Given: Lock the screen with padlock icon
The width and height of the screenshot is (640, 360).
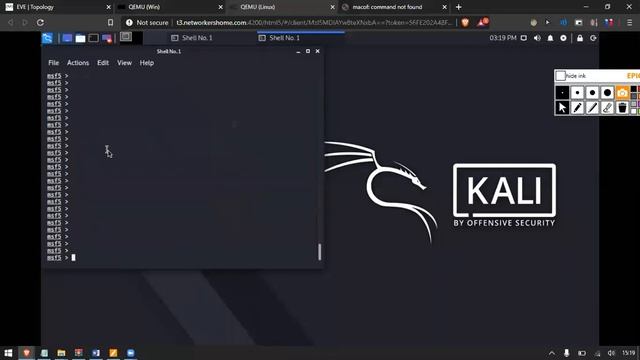Looking at the screenshot, I should (580, 38).
